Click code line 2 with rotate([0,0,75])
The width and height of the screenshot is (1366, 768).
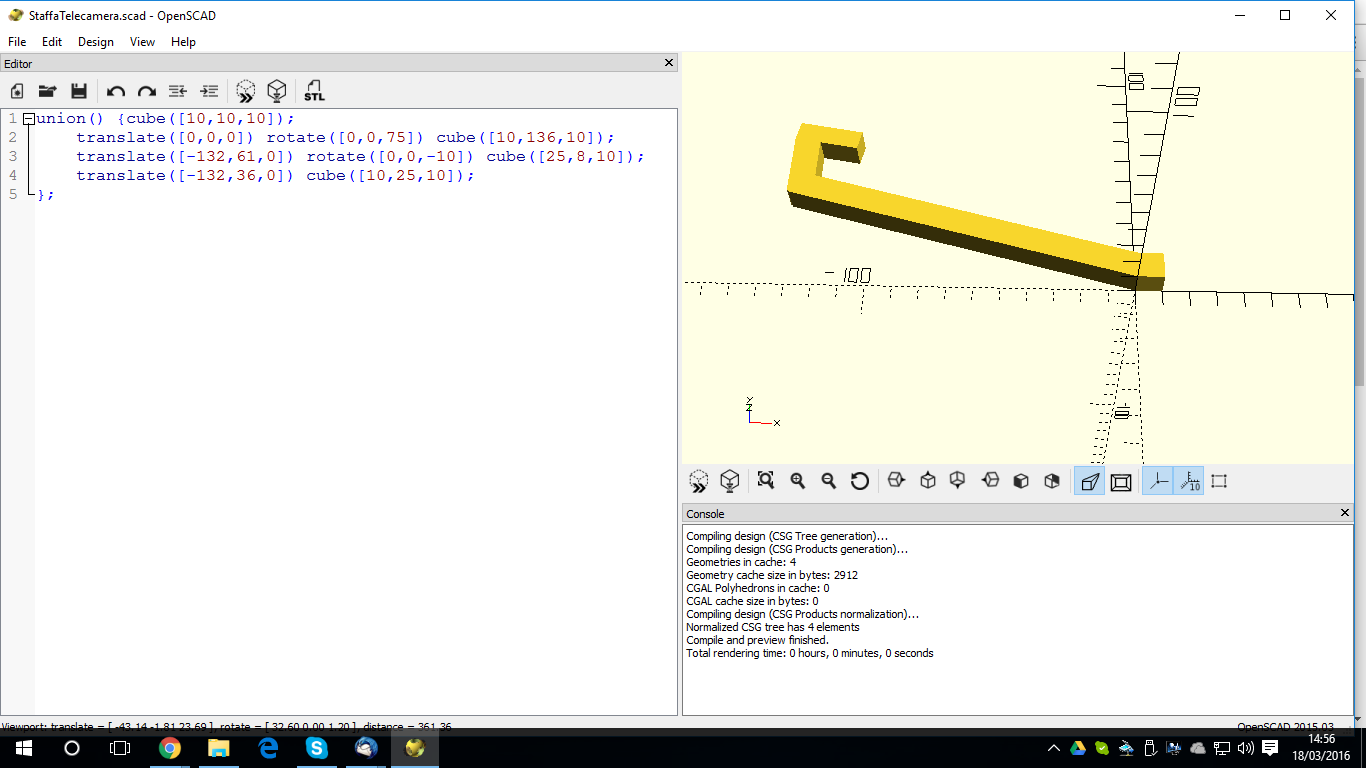(345, 138)
